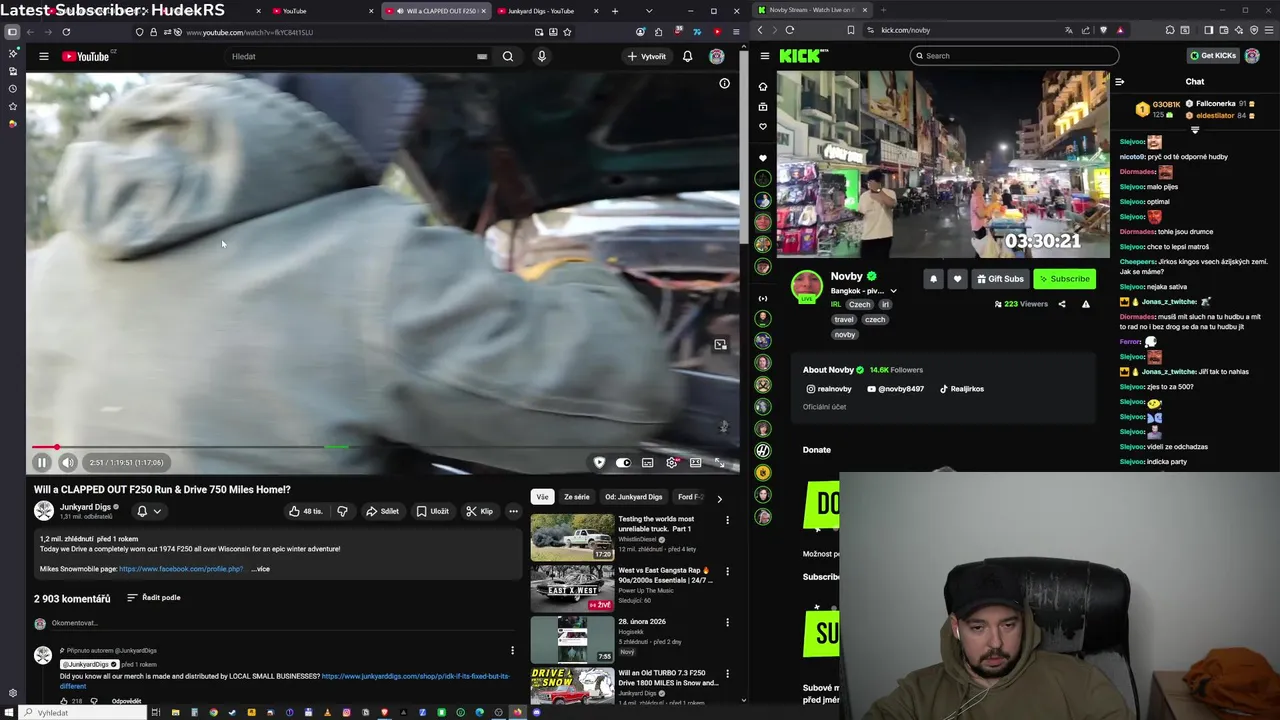Screen dimensions: 1280x720
Task: Click the Gift Subs button
Action: pyautogui.click(x=1000, y=279)
